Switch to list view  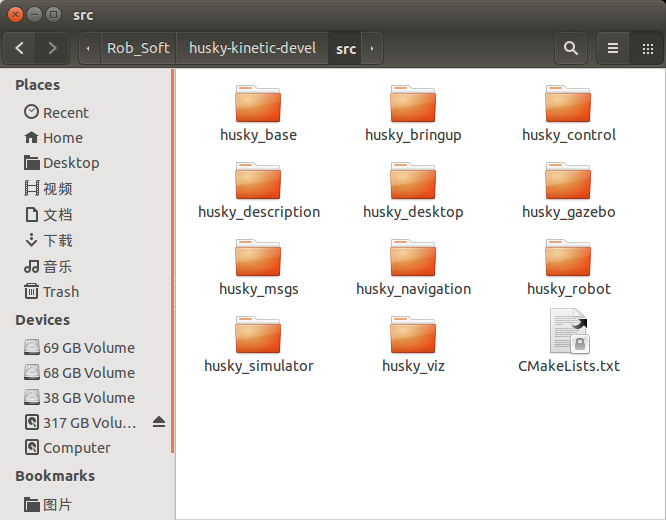click(x=613, y=48)
